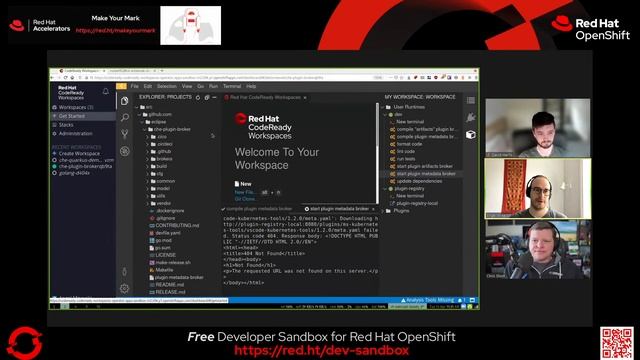Open go.mod in Explorer
The width and height of the screenshot is (640, 360).
tap(163, 240)
